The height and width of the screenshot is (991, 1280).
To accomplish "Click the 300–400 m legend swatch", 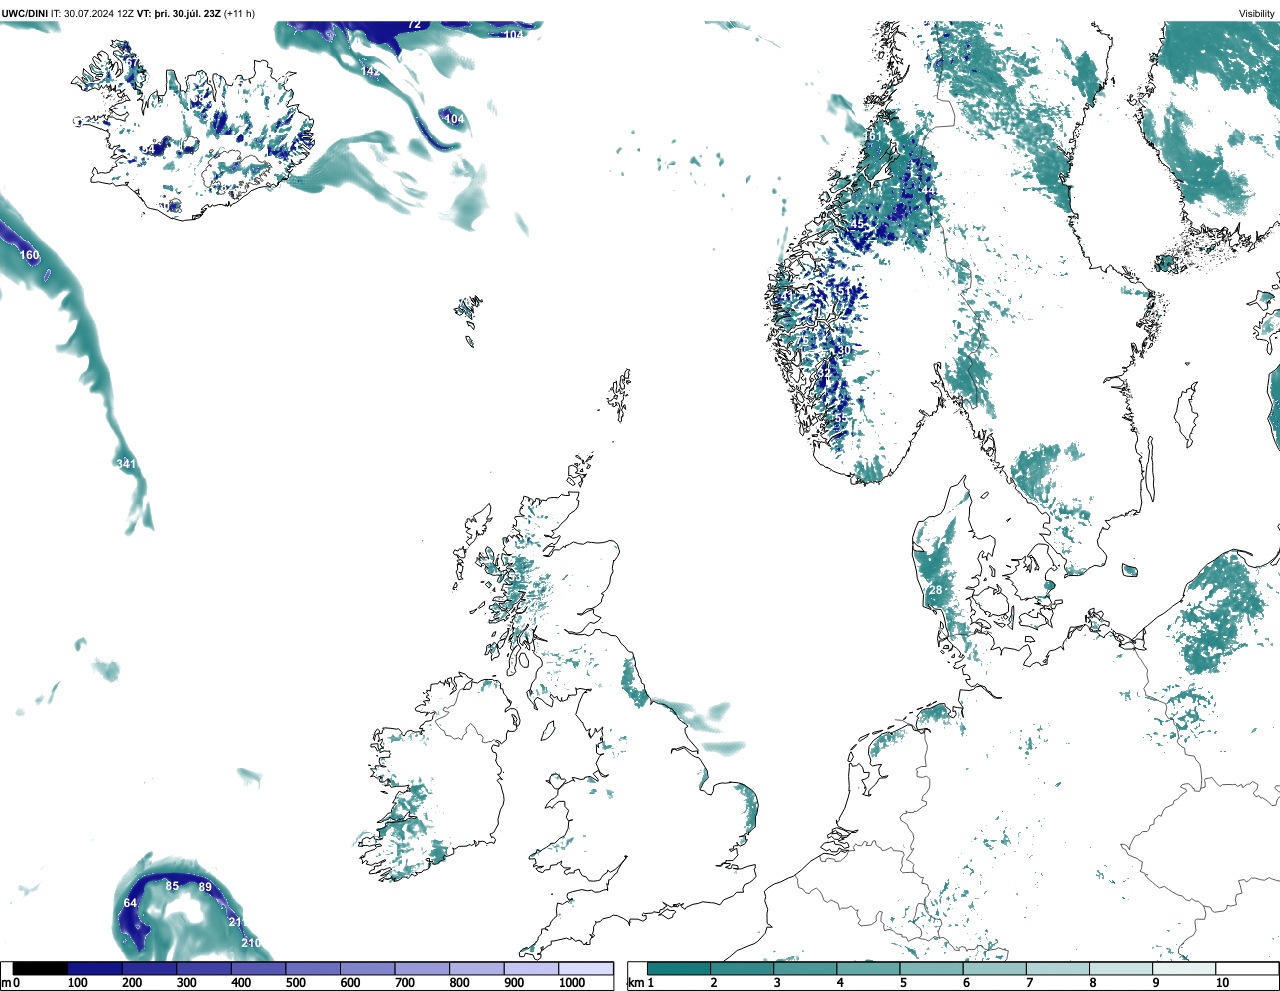I will (204, 969).
